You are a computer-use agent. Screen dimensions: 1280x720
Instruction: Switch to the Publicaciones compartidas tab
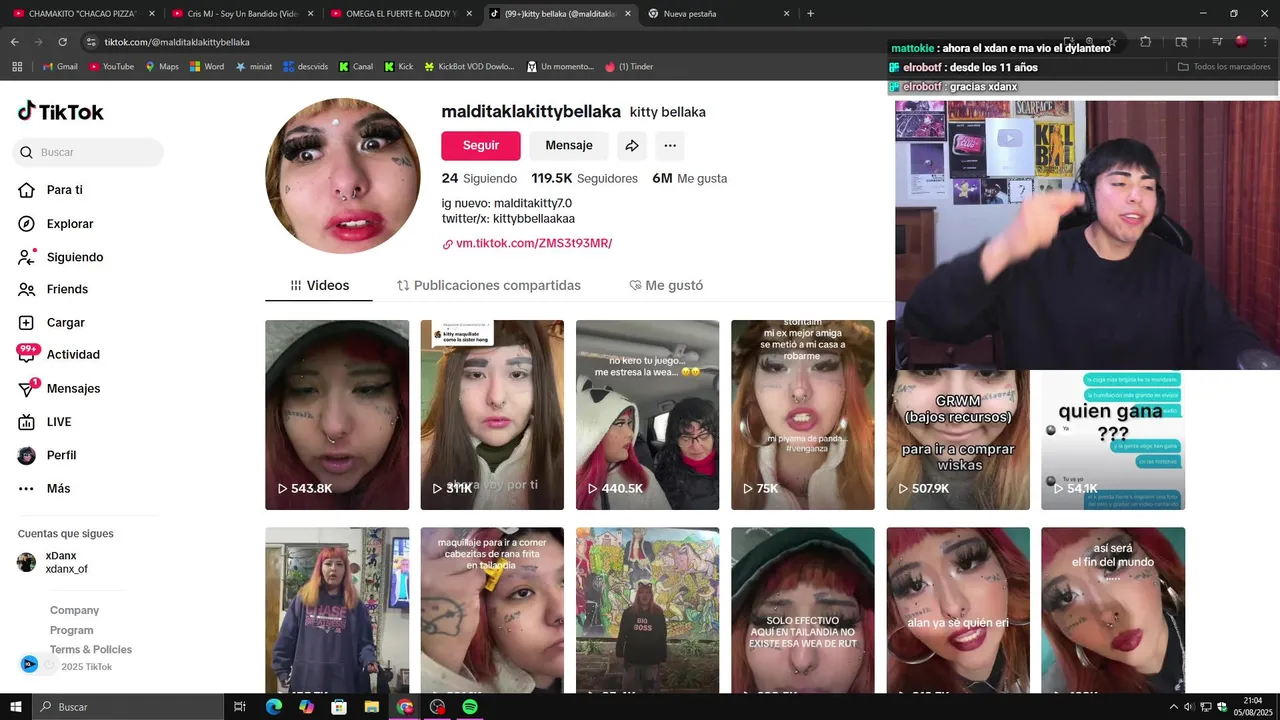tap(489, 285)
